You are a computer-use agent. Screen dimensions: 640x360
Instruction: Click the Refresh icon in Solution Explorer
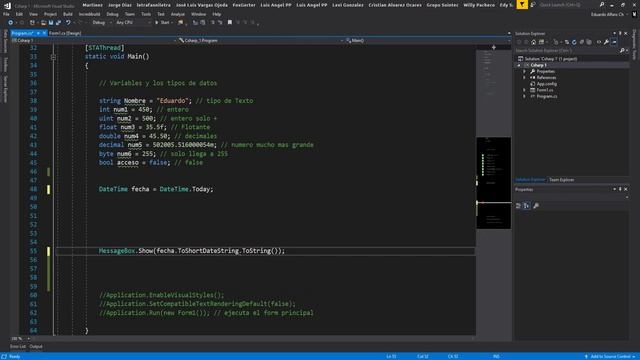tap(574, 42)
